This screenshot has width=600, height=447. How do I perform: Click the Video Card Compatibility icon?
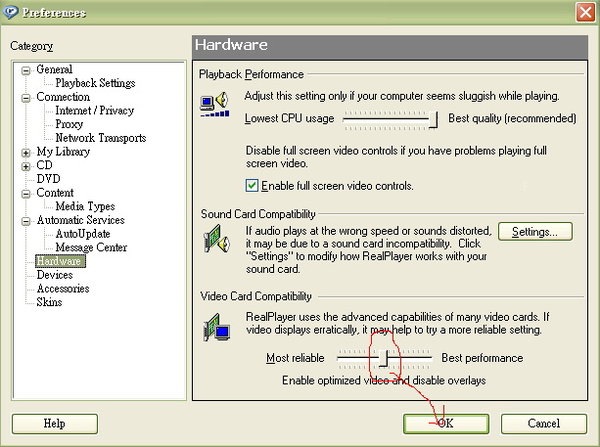[x=217, y=327]
